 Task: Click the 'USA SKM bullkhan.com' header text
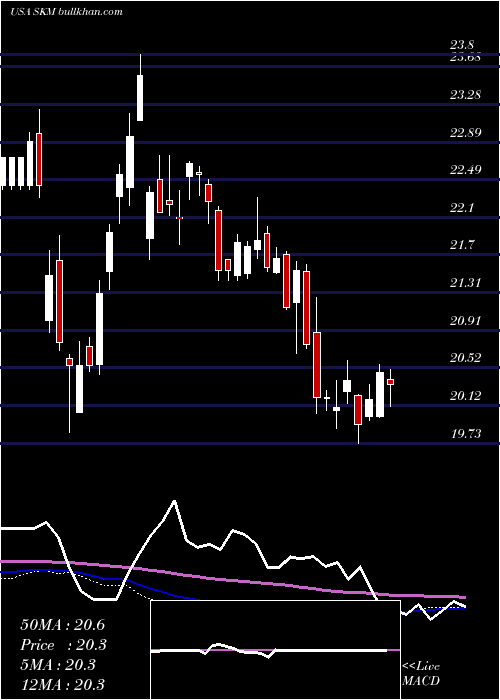click(66, 11)
